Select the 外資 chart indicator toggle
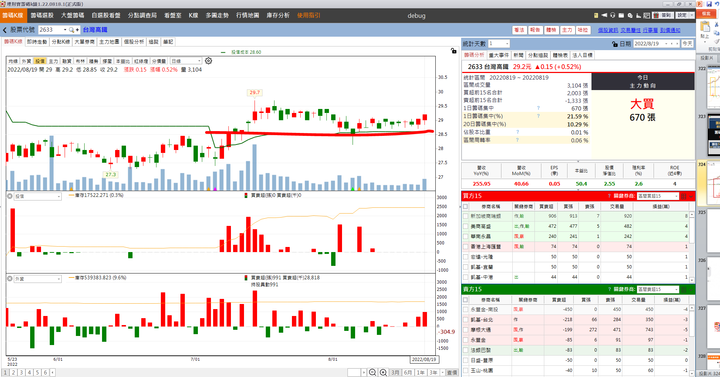The height and width of the screenshot is (377, 720). click(26, 61)
